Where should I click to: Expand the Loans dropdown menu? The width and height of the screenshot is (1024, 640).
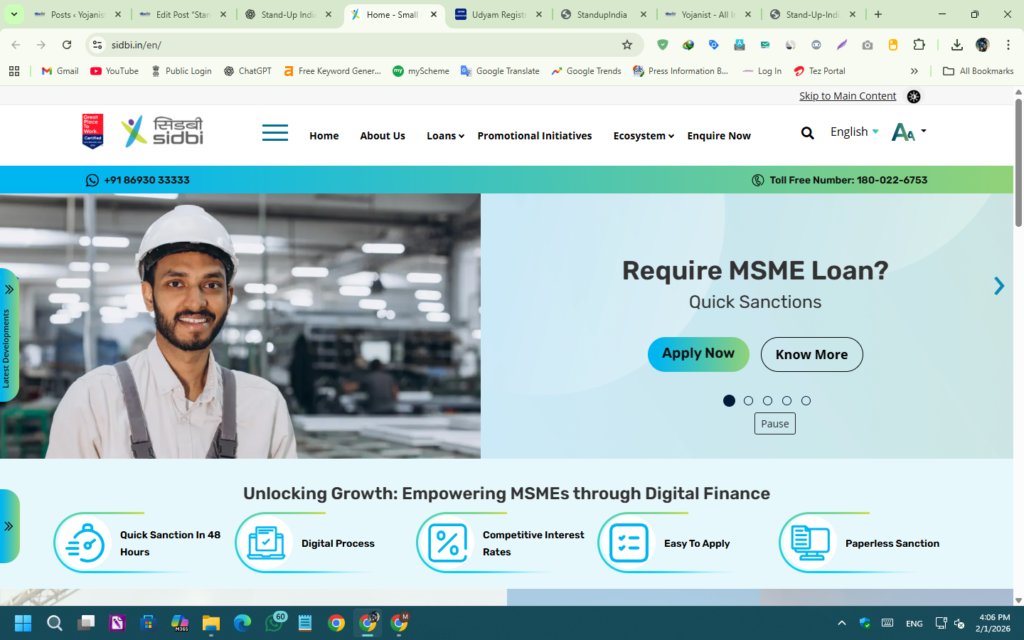(x=445, y=136)
